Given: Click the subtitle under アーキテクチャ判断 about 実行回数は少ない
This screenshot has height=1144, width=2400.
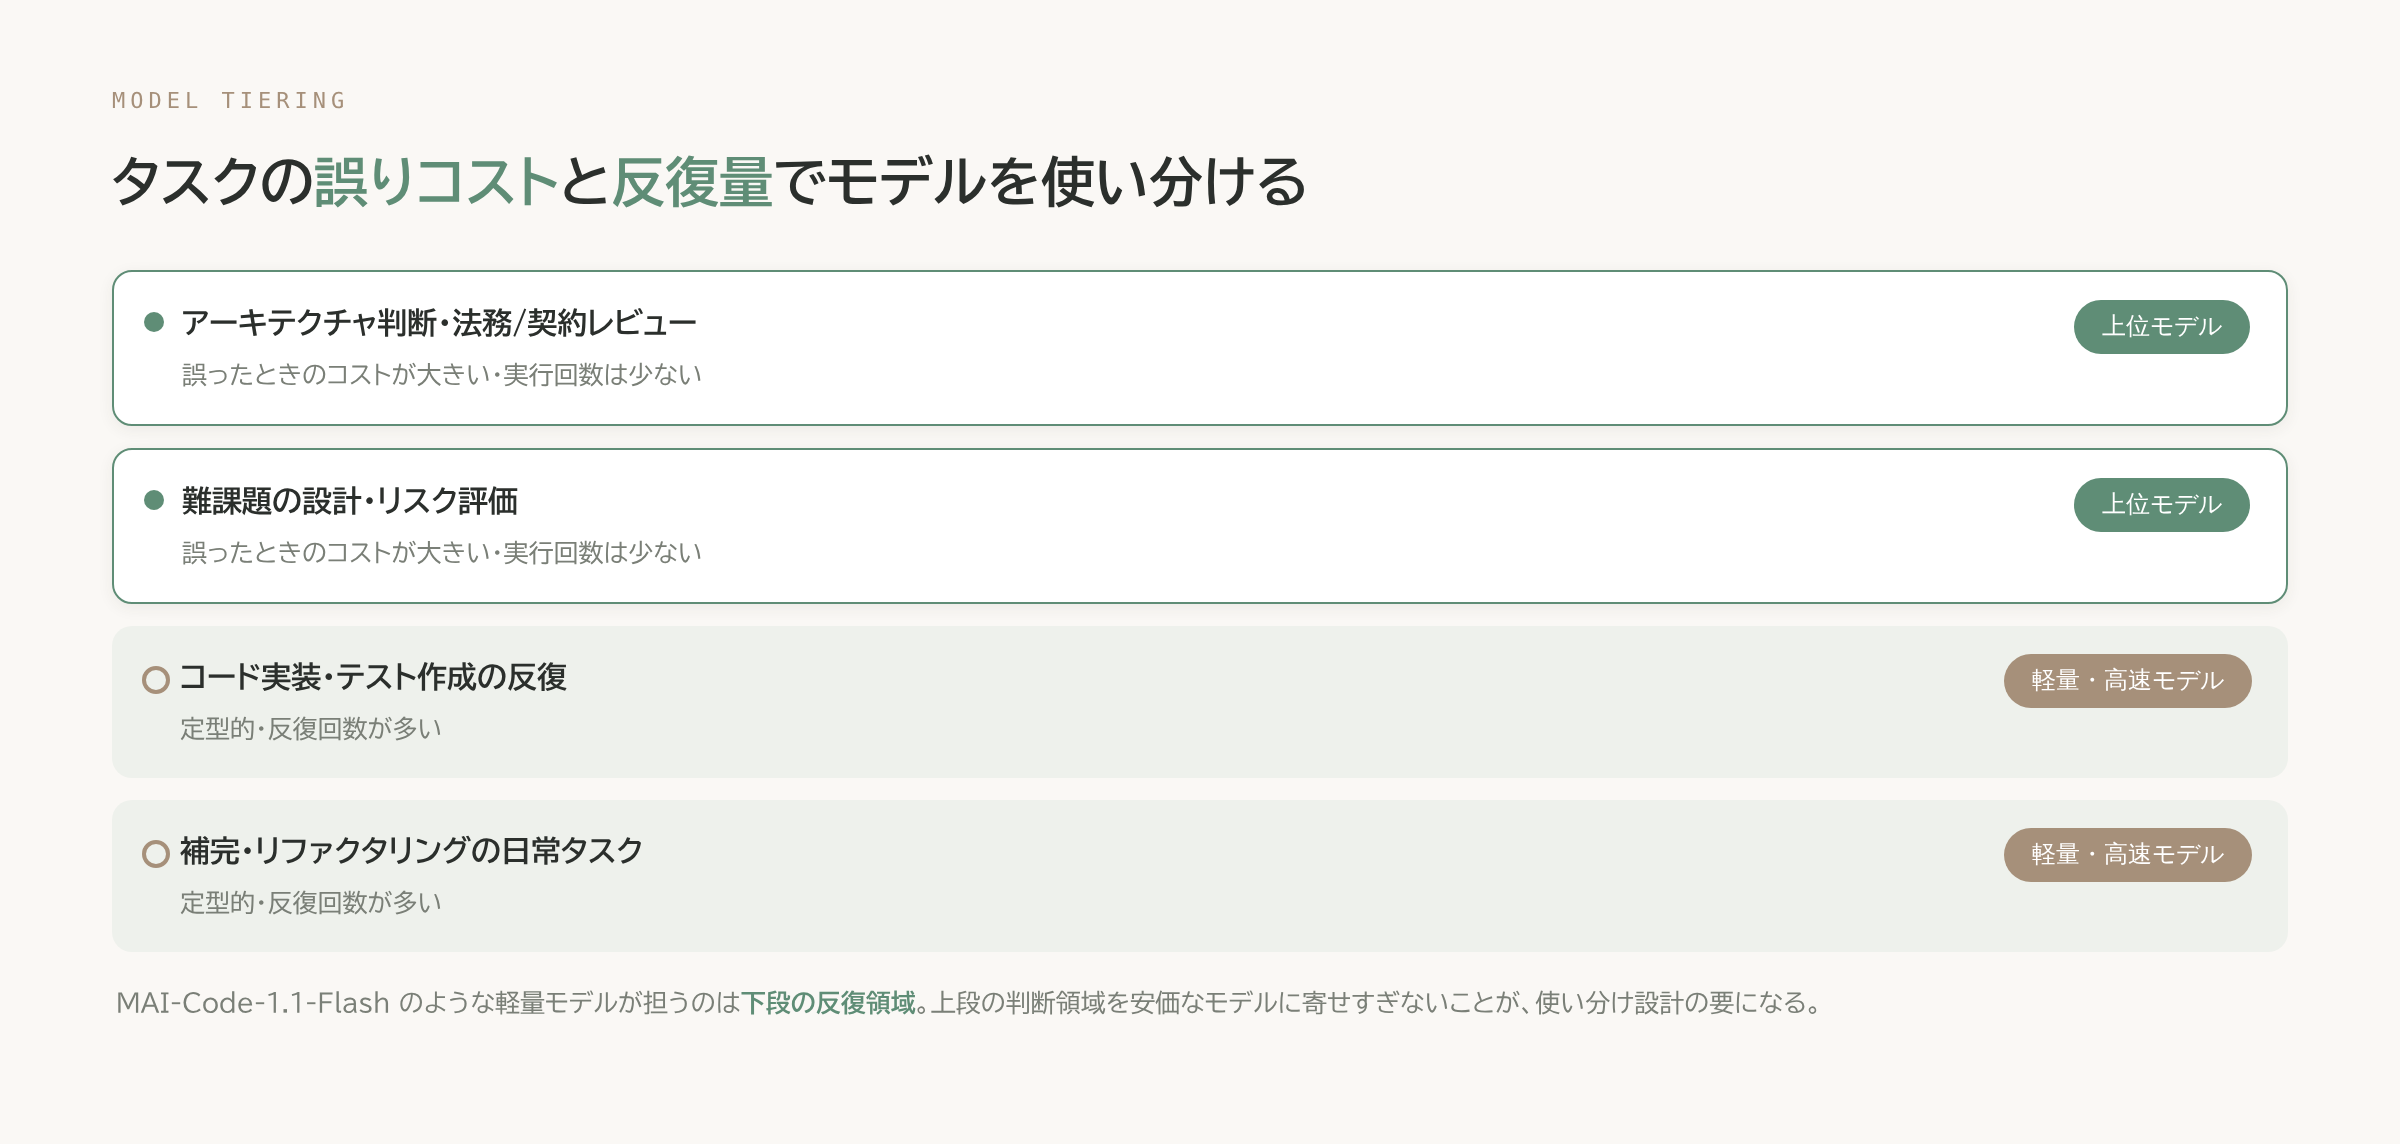Looking at the screenshot, I should click(441, 375).
